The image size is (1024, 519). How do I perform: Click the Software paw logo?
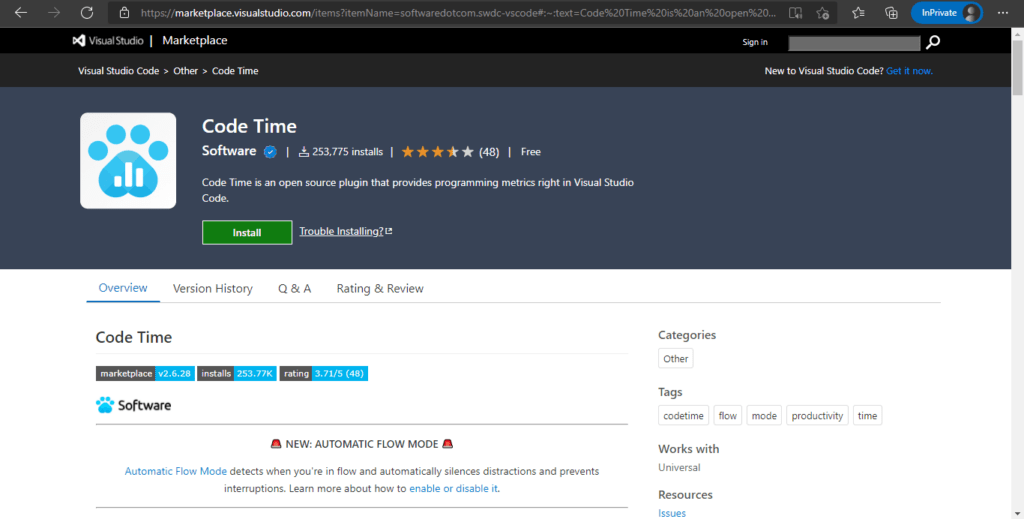pyautogui.click(x=133, y=405)
